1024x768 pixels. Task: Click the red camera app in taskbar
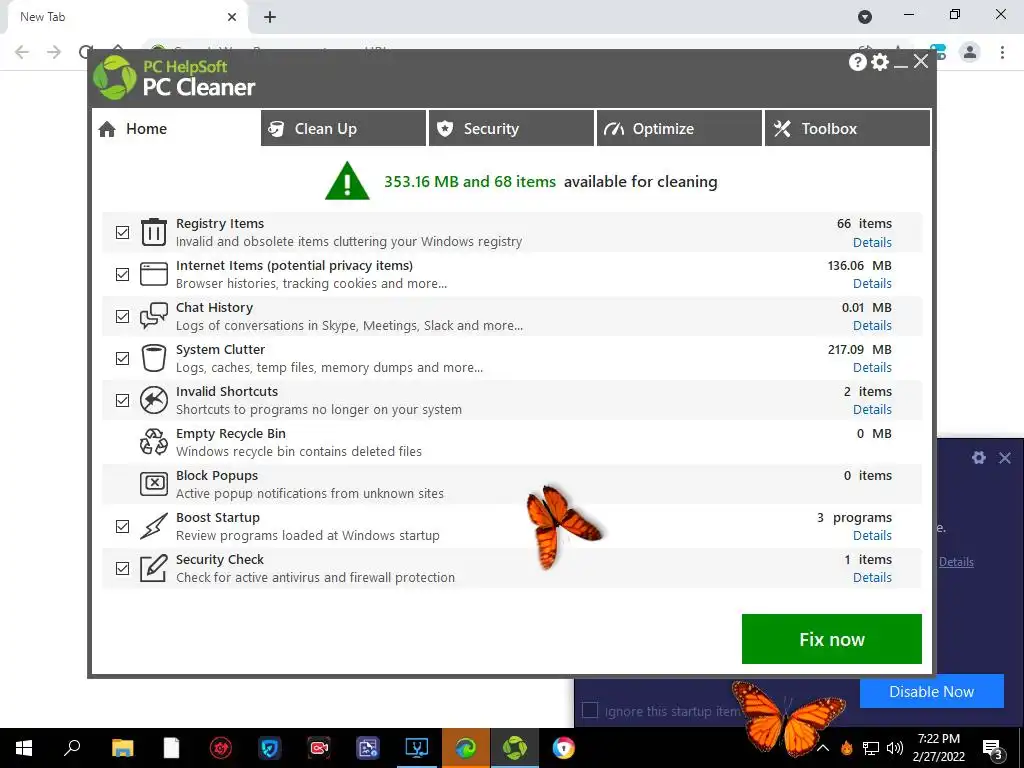[319, 748]
